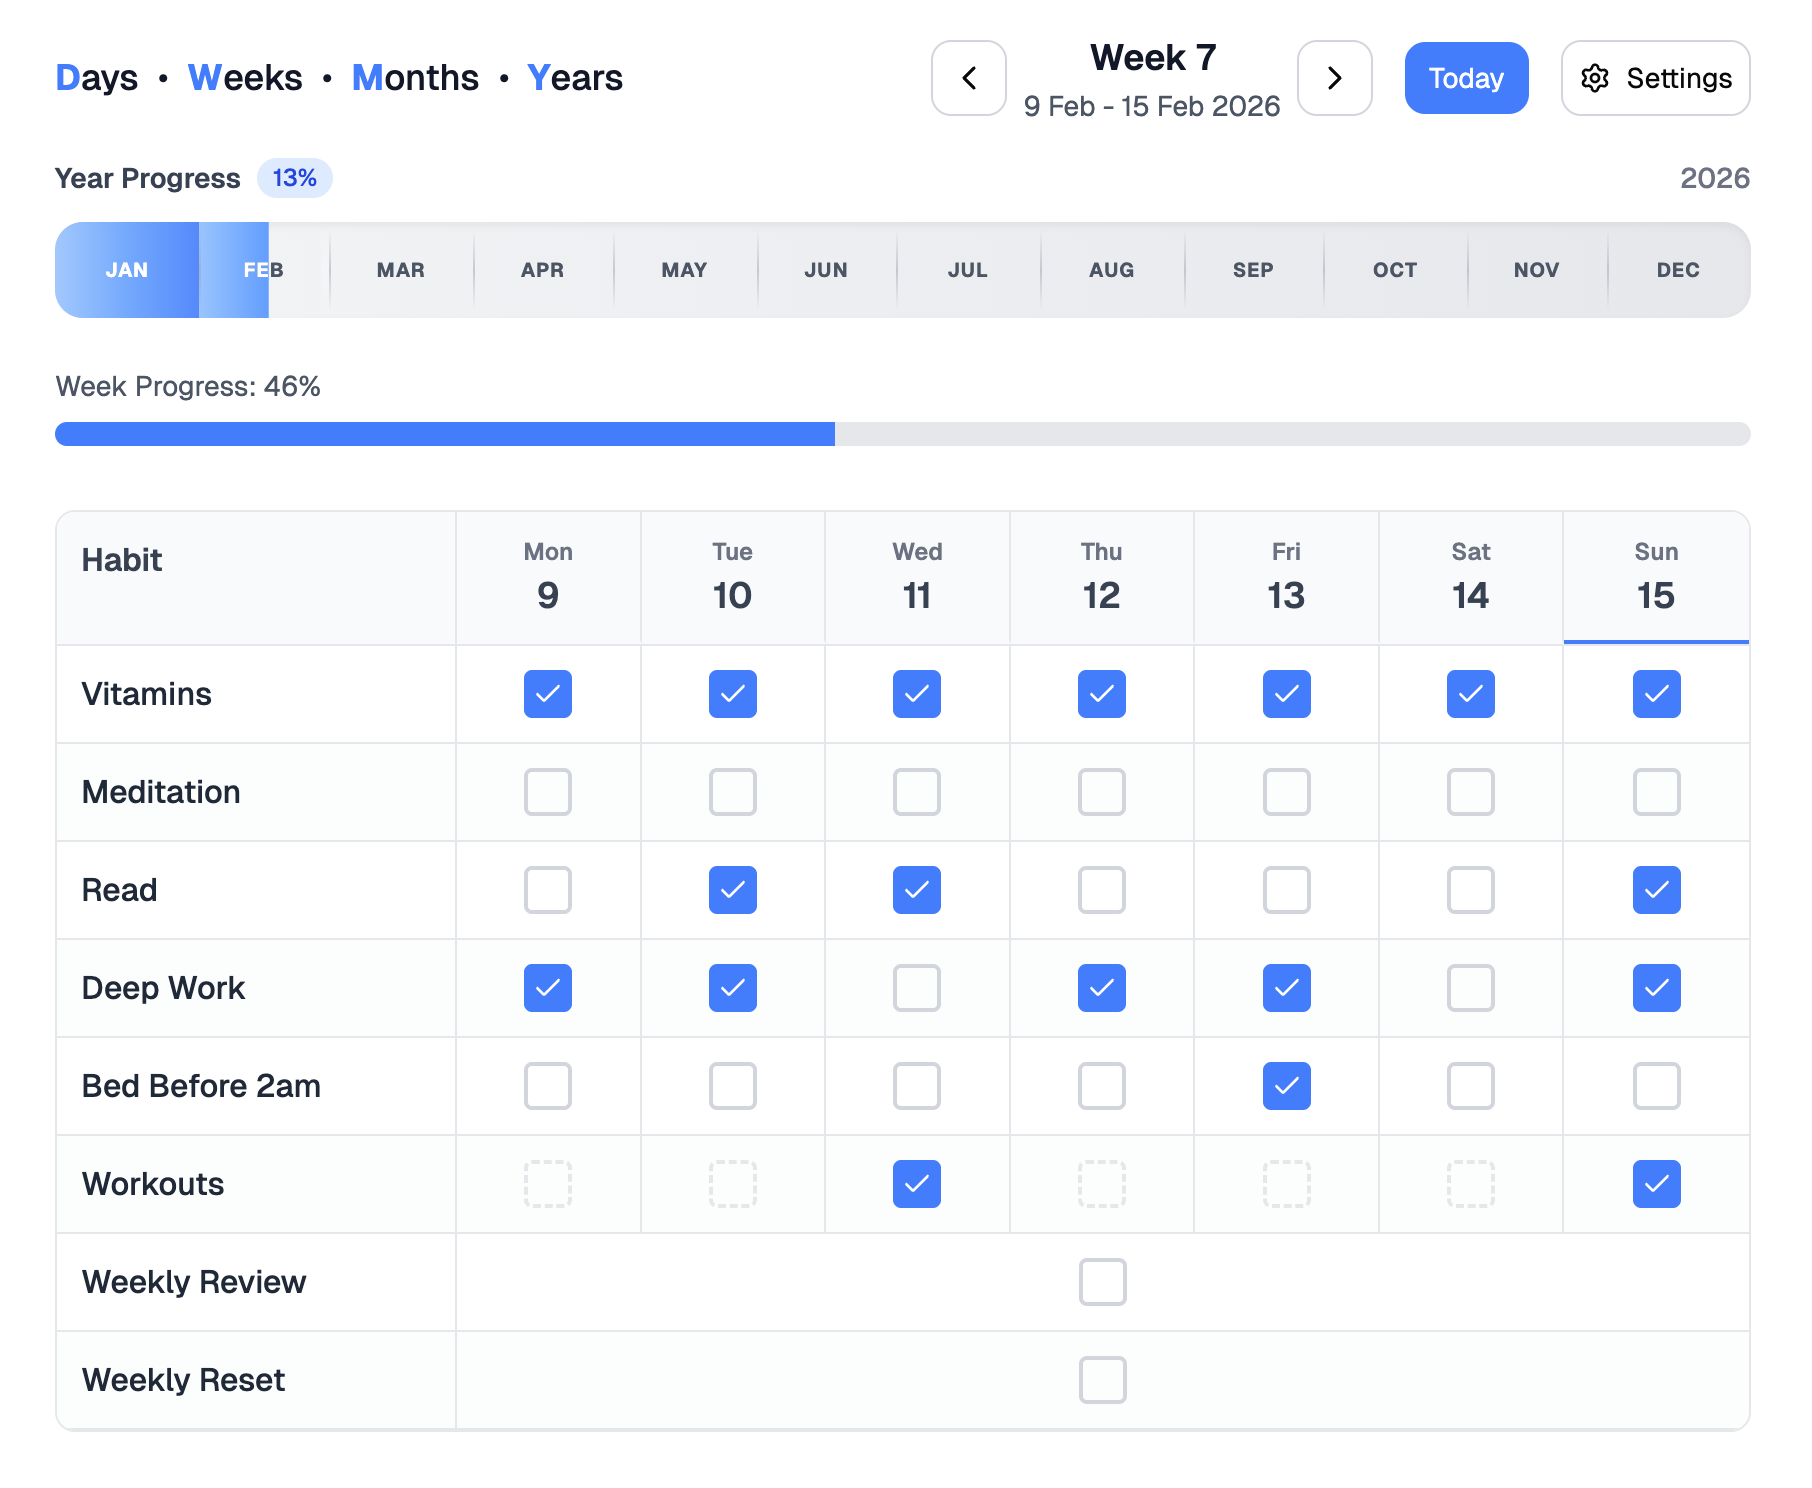The height and width of the screenshot is (1488, 1812).
Task: Click the Today button
Action: [1466, 77]
